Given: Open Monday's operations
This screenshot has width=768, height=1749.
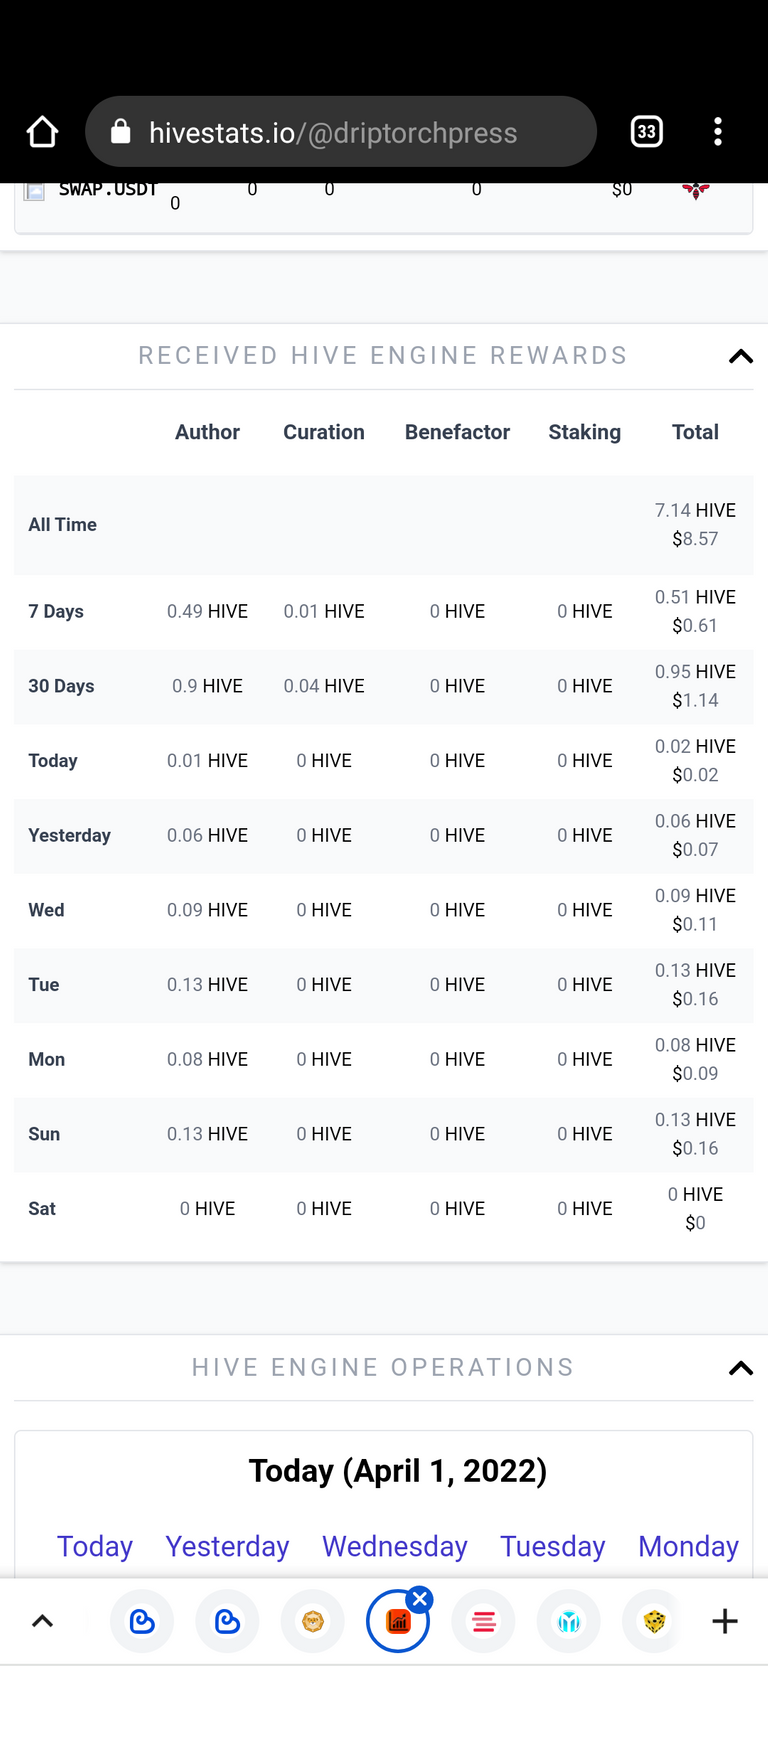Looking at the screenshot, I should [688, 1546].
